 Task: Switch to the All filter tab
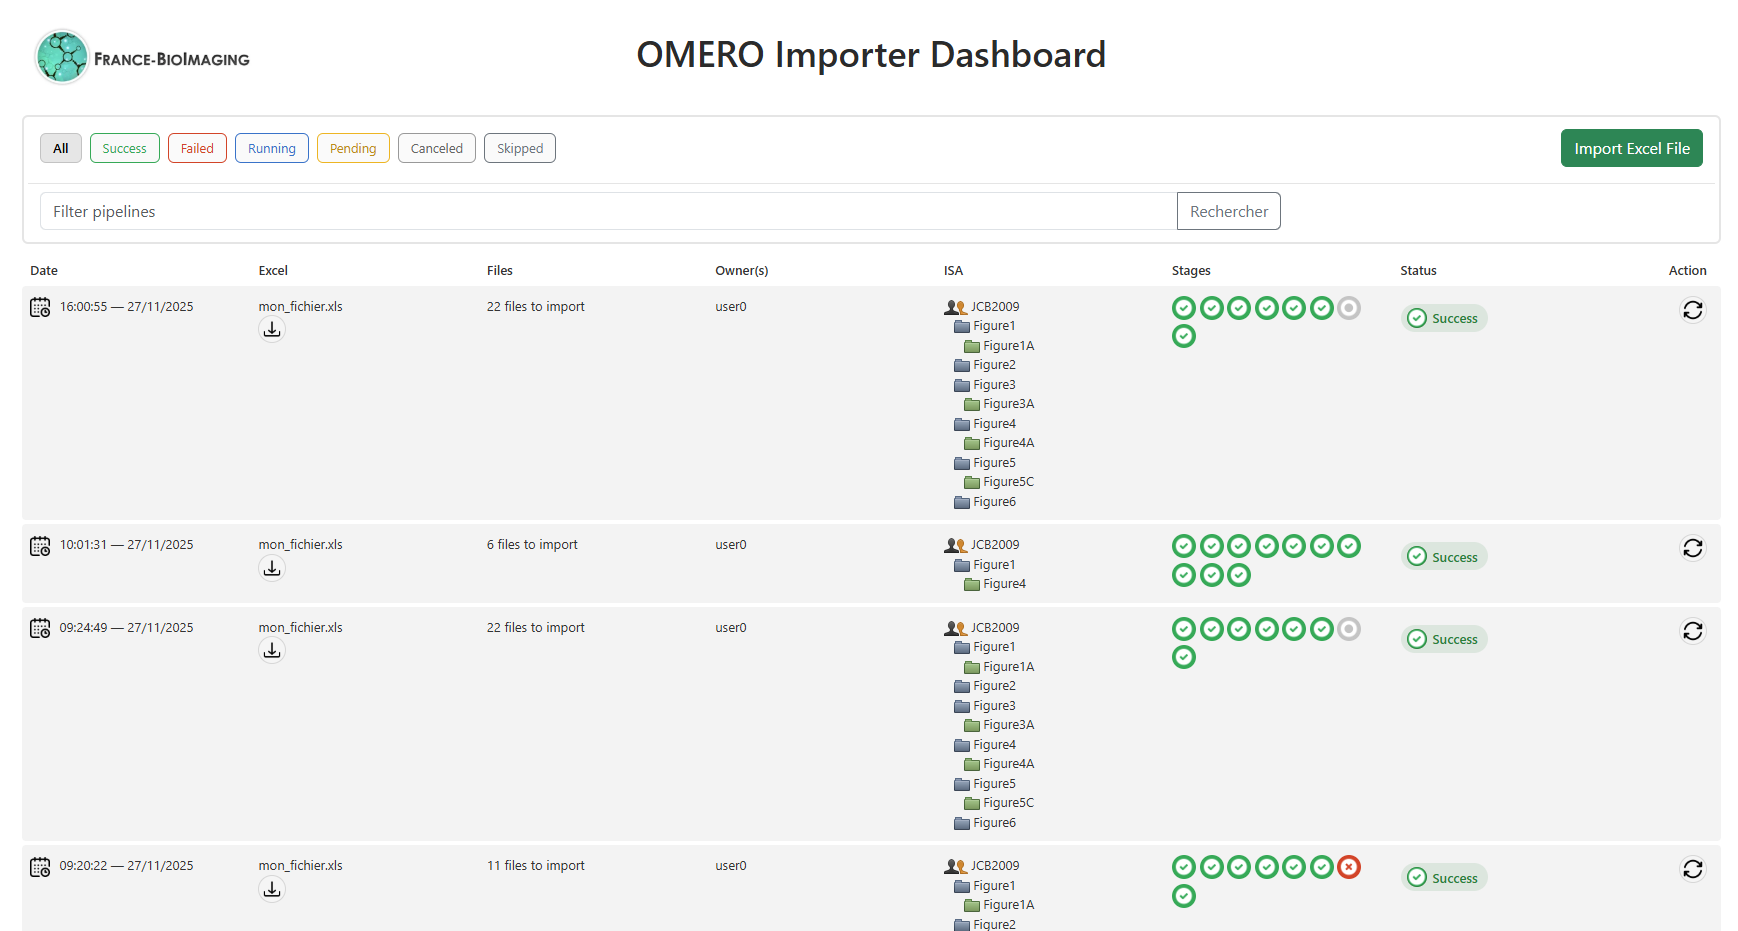(x=61, y=148)
